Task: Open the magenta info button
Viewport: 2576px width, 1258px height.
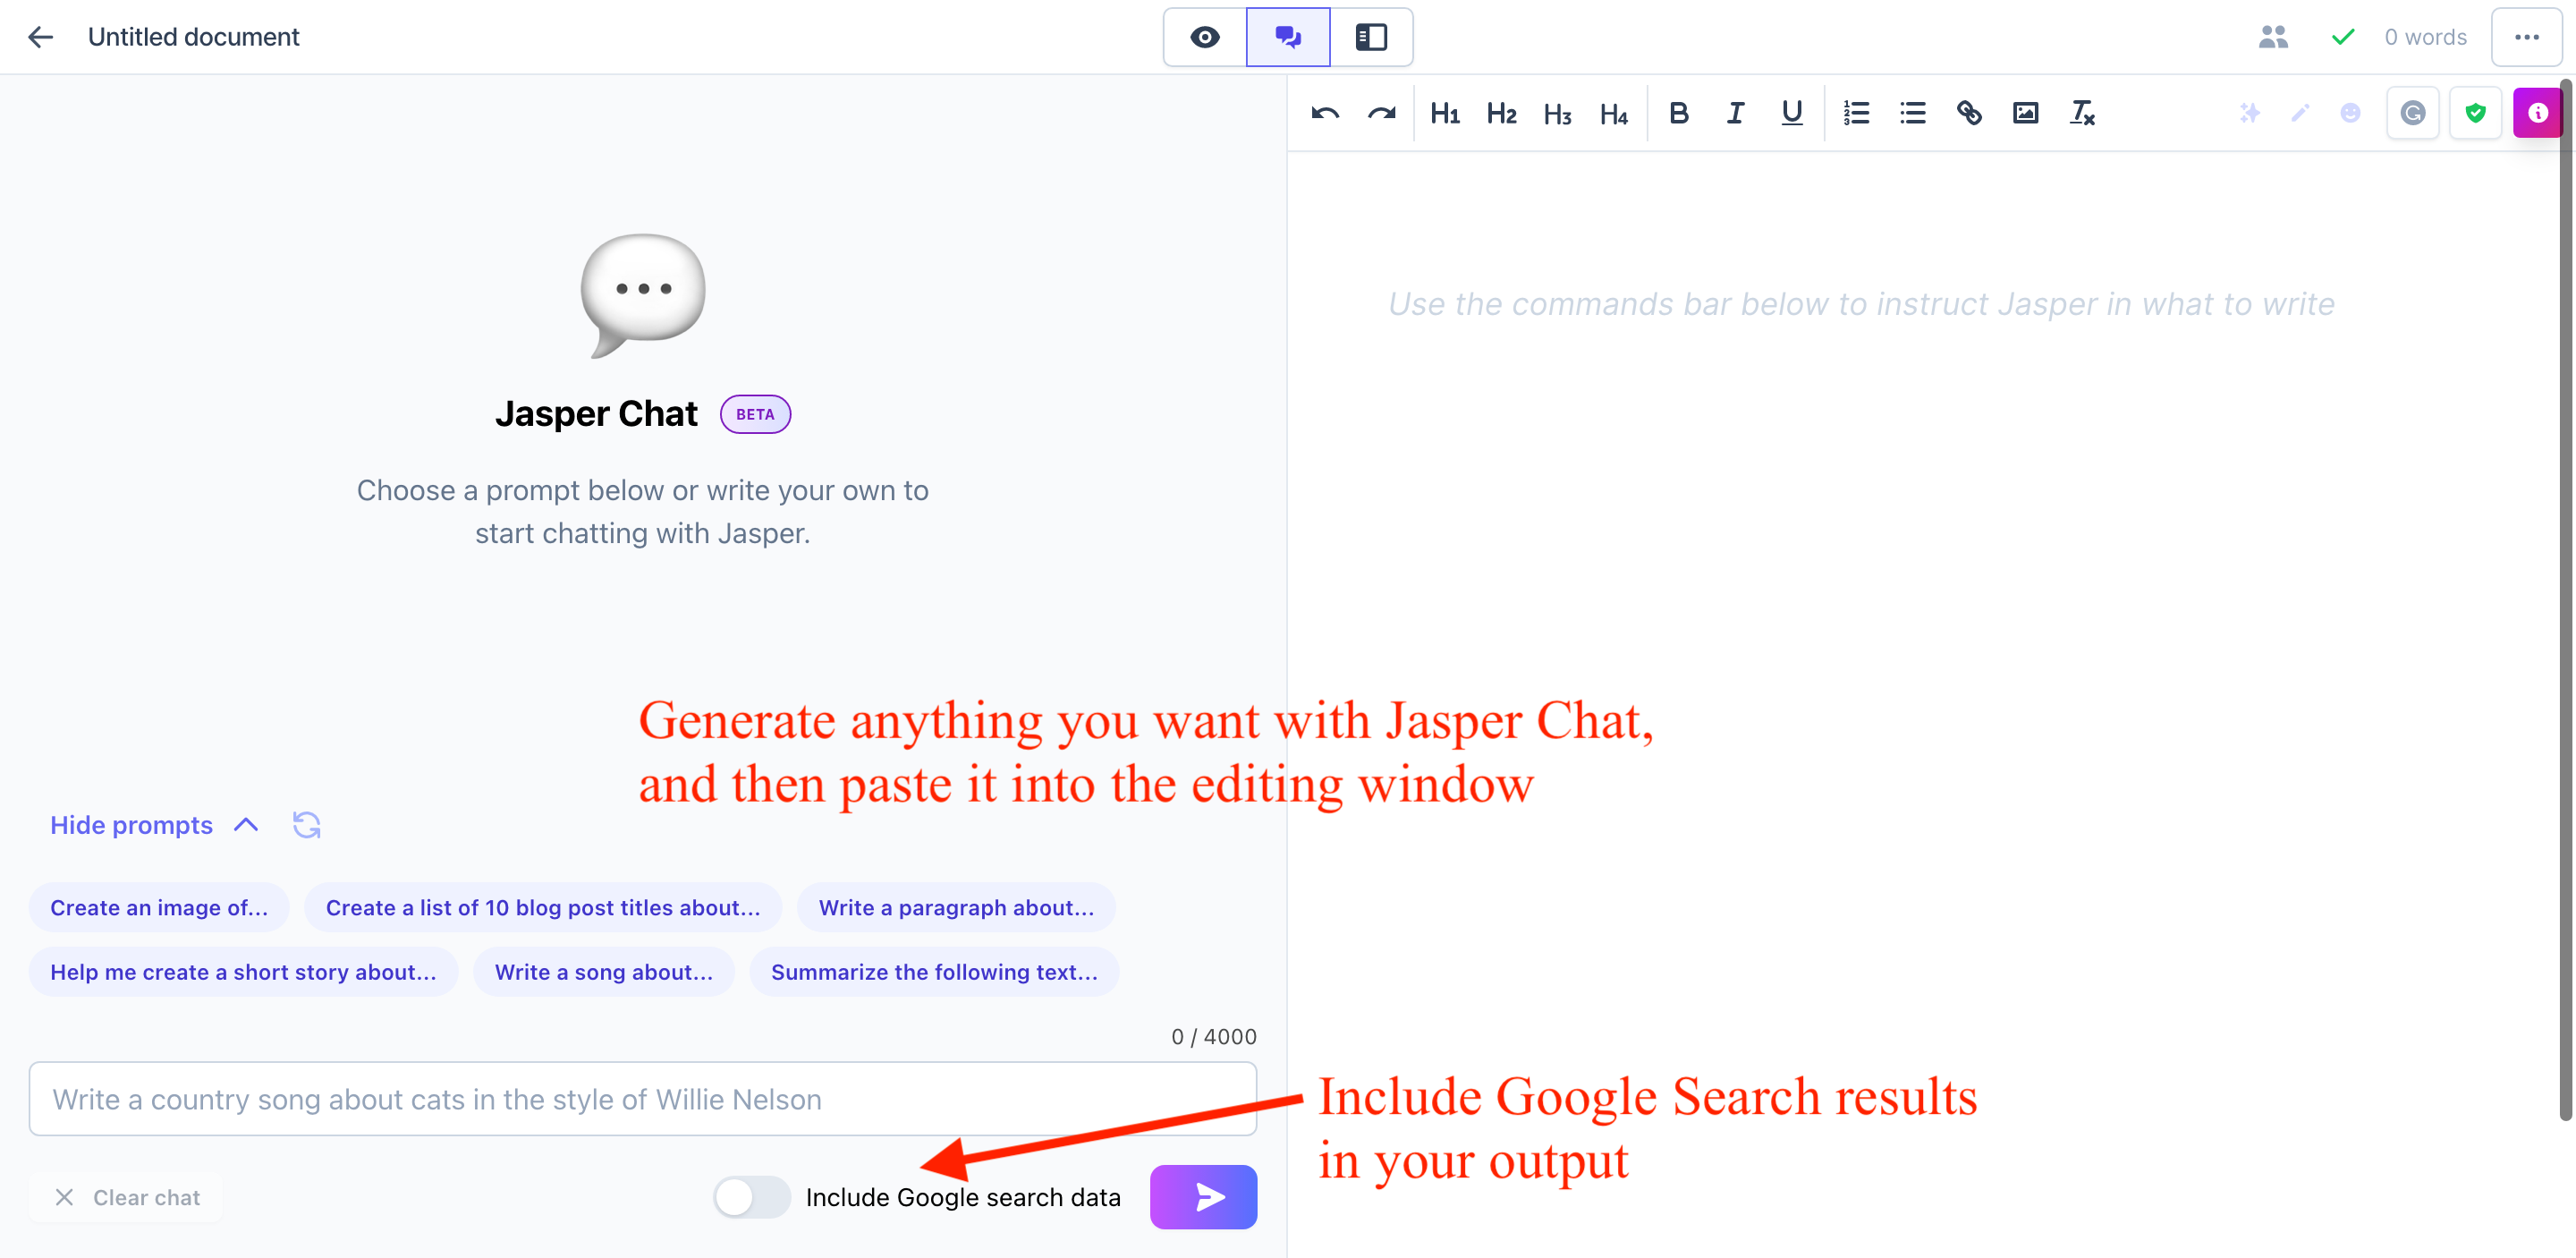Action: point(2537,113)
